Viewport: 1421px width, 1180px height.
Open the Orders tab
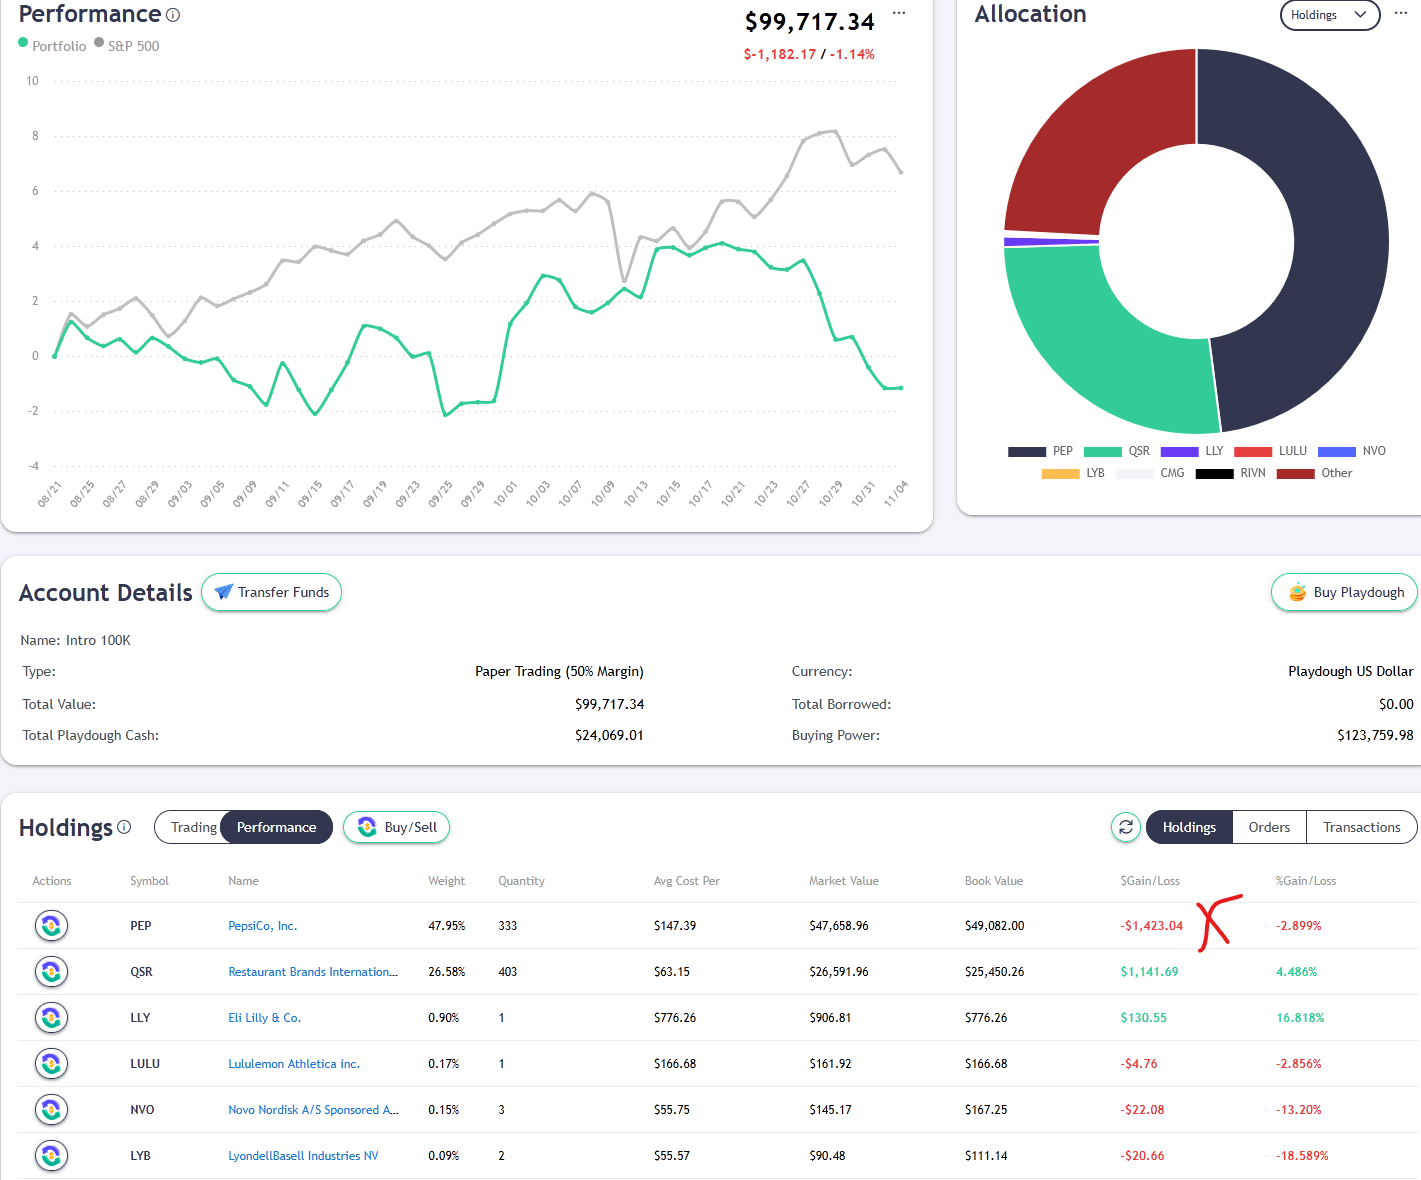(1269, 827)
